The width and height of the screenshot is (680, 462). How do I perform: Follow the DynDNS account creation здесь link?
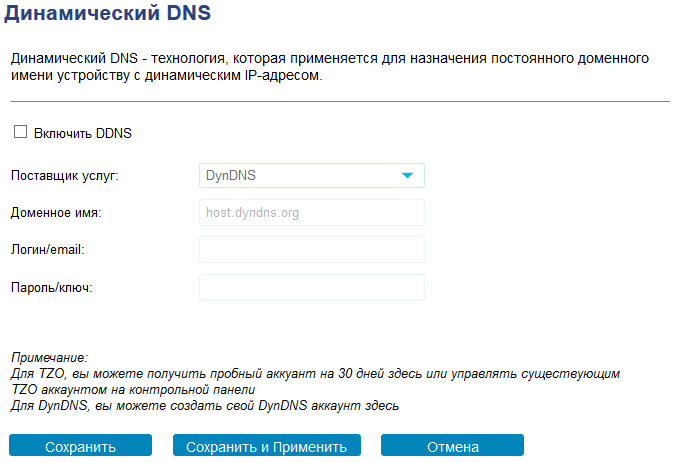pyautogui.click(x=383, y=406)
